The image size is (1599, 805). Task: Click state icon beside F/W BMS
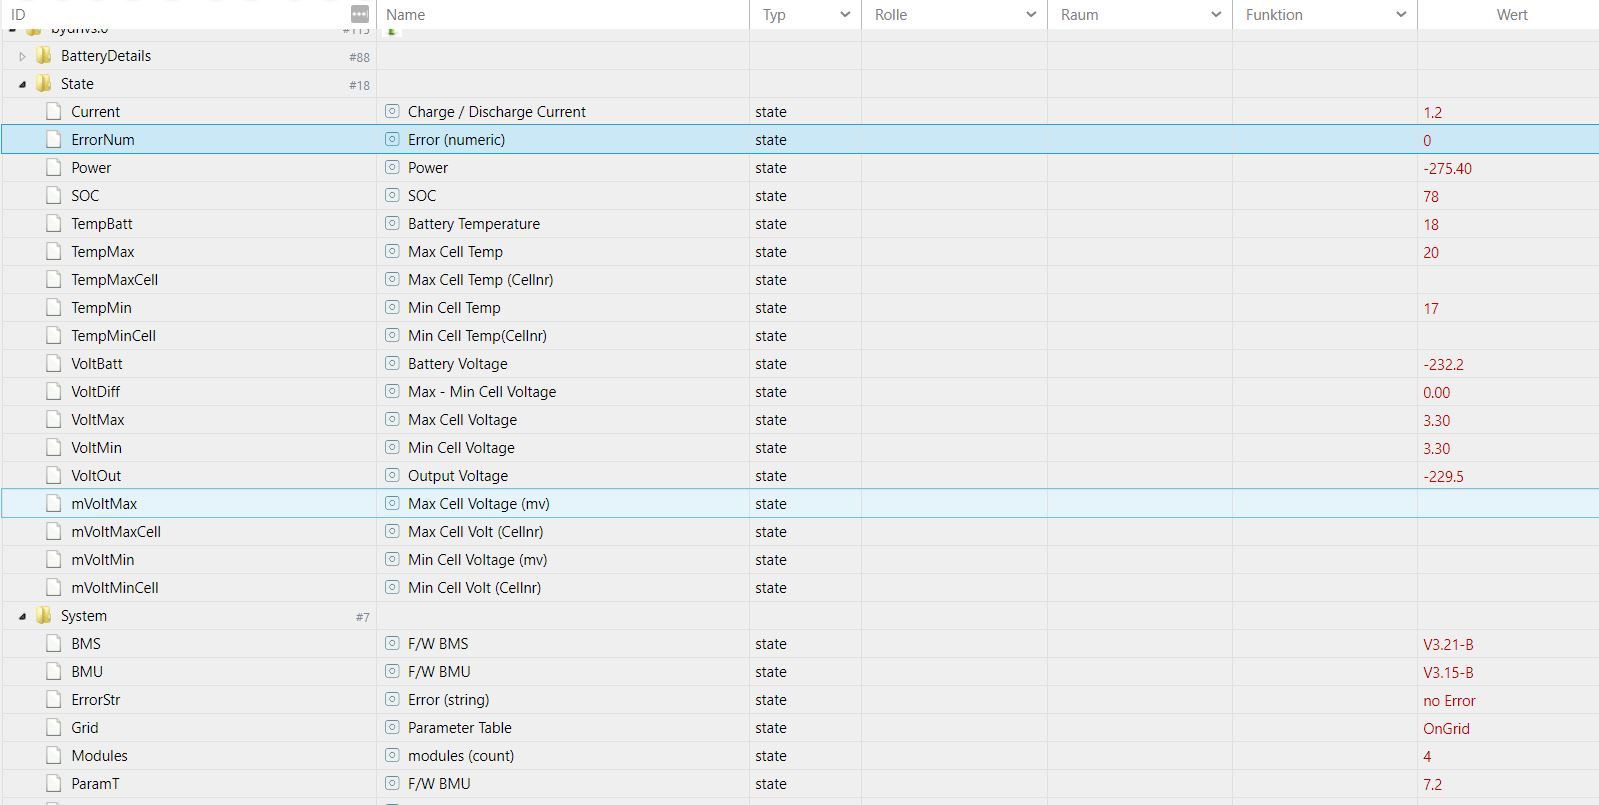click(x=392, y=644)
